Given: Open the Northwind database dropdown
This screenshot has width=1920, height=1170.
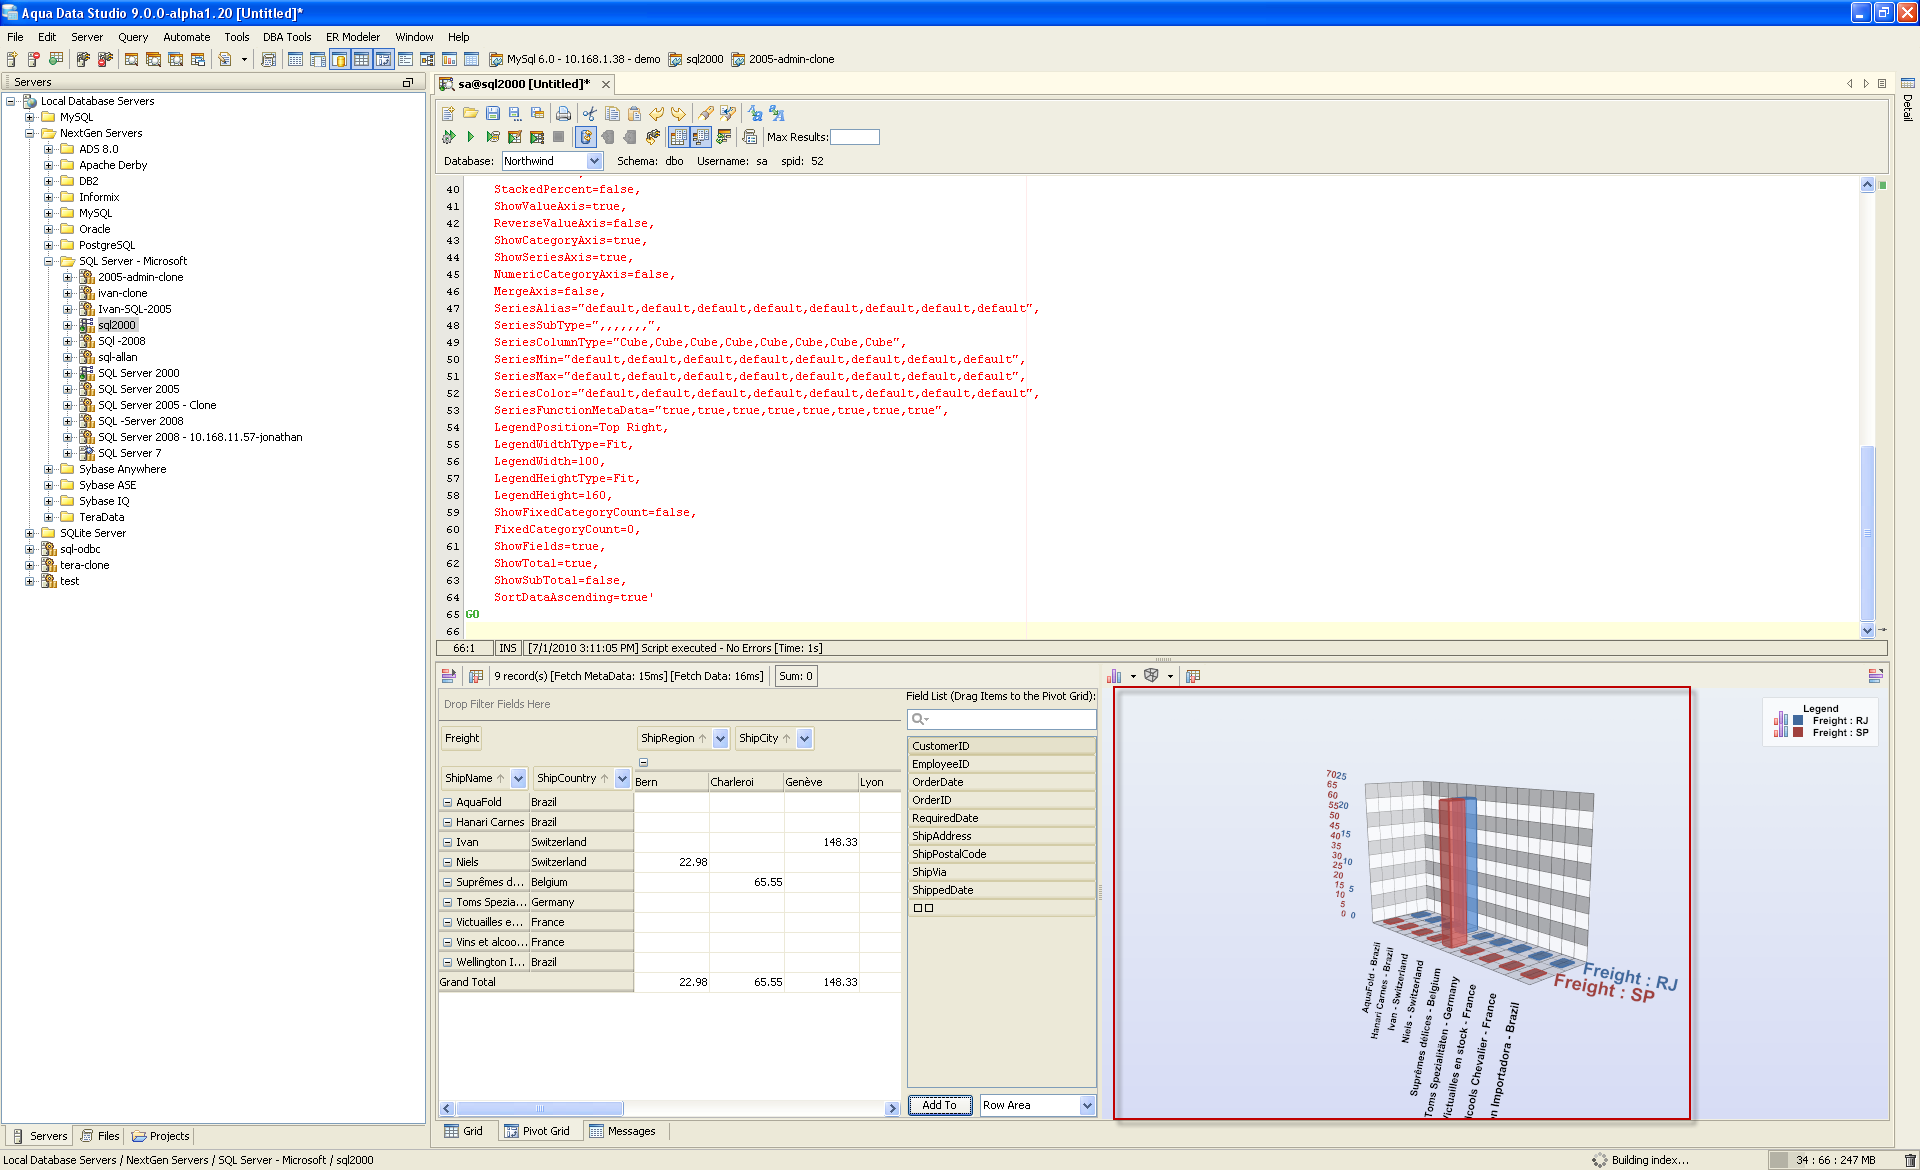Looking at the screenshot, I should [x=594, y=161].
